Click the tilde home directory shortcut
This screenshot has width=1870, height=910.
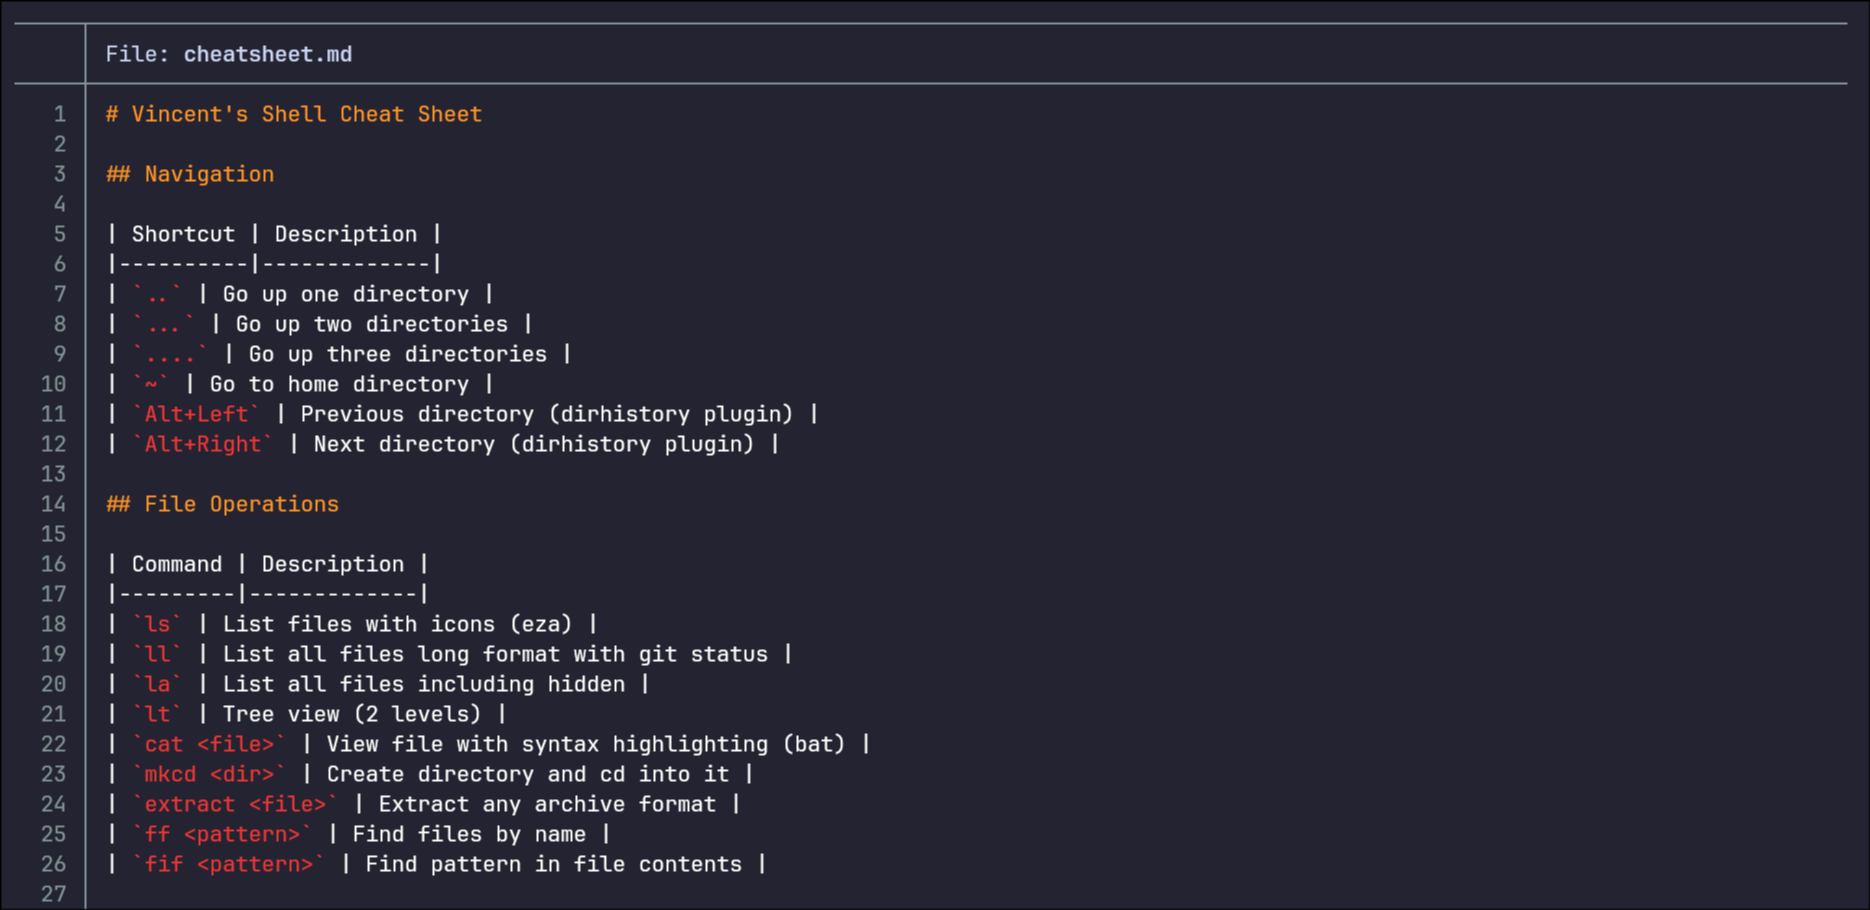[x=151, y=384]
